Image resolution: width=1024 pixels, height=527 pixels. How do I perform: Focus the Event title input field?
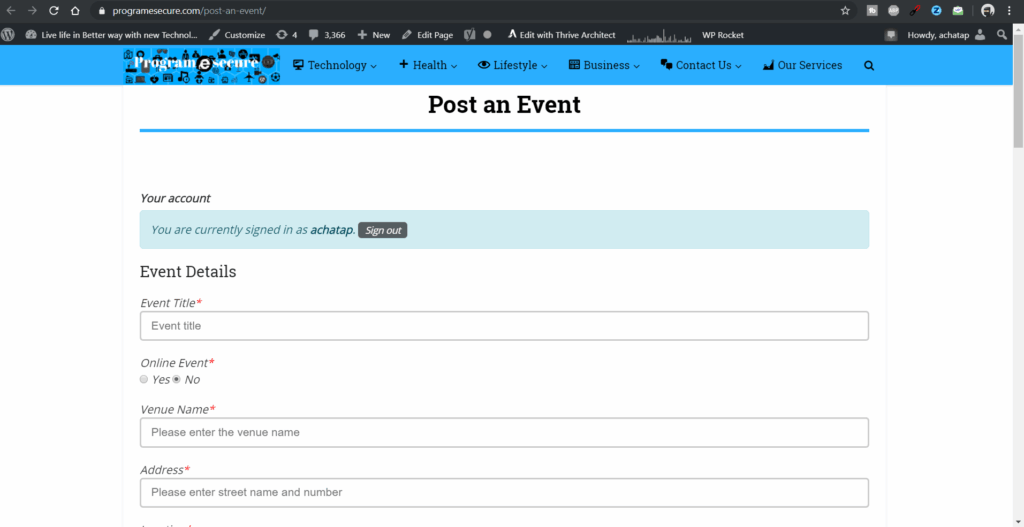(504, 326)
